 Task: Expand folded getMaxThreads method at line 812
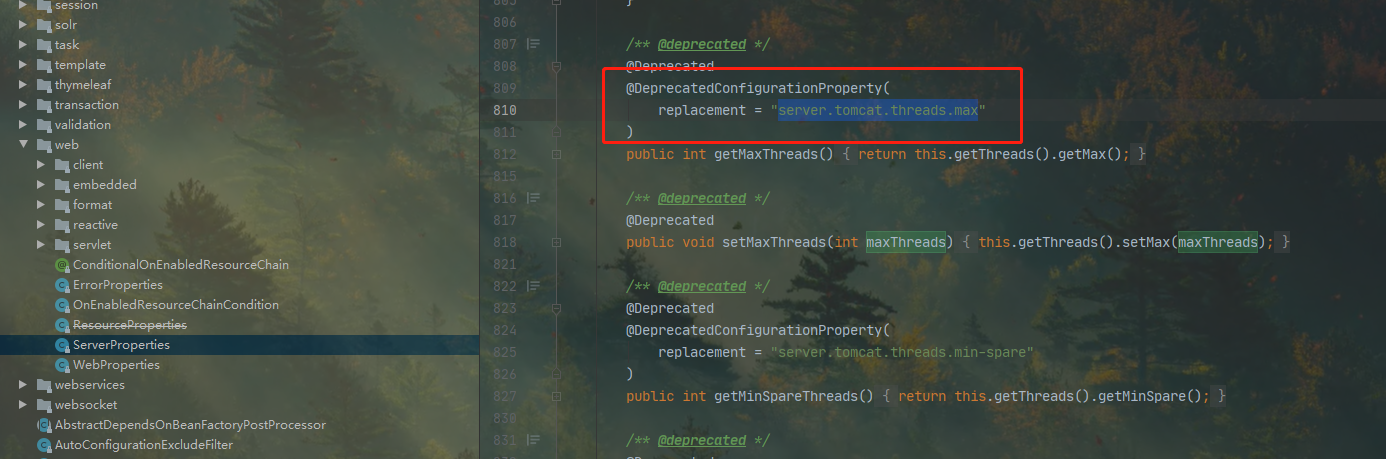[557, 154]
